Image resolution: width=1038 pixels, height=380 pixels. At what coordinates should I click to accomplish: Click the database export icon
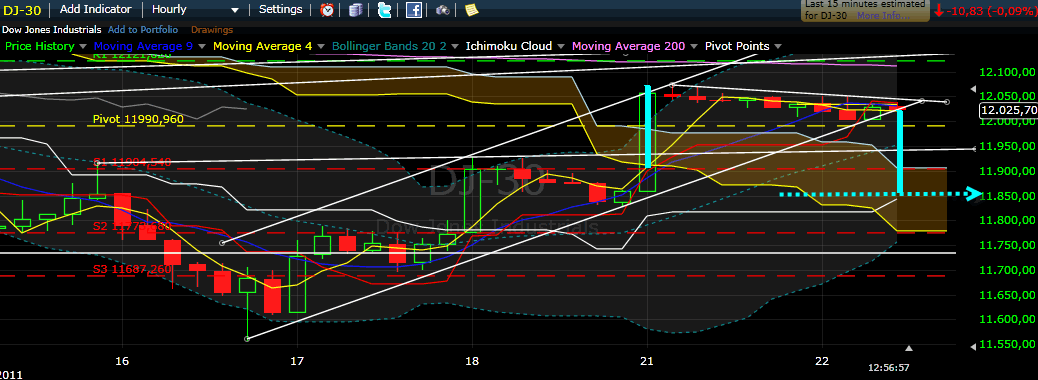[356, 10]
